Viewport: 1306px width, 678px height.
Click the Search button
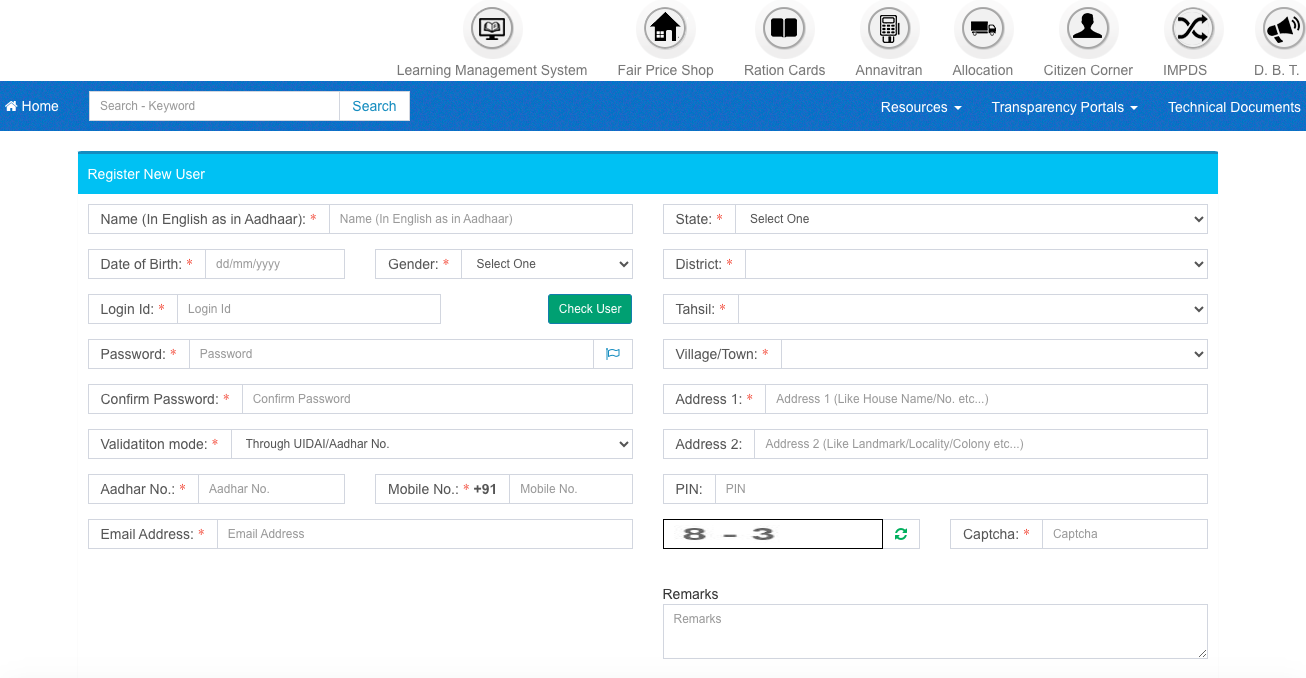[x=374, y=105]
